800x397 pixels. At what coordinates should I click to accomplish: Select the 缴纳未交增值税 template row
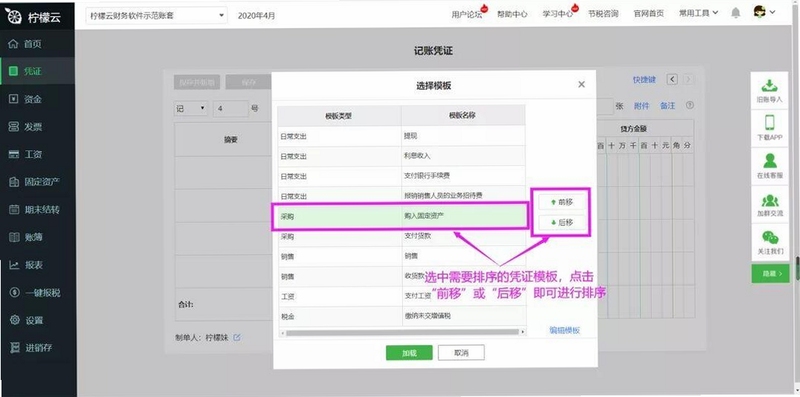coord(402,316)
